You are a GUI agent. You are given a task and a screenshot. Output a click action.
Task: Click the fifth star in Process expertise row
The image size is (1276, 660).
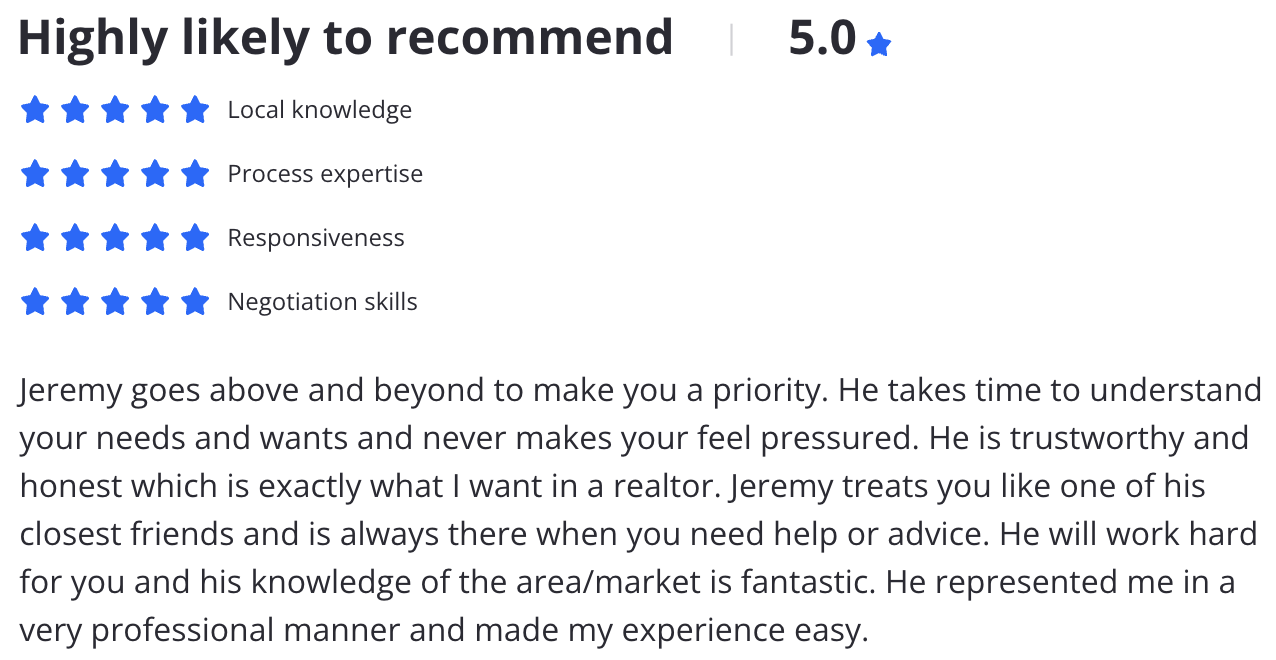tap(195, 173)
